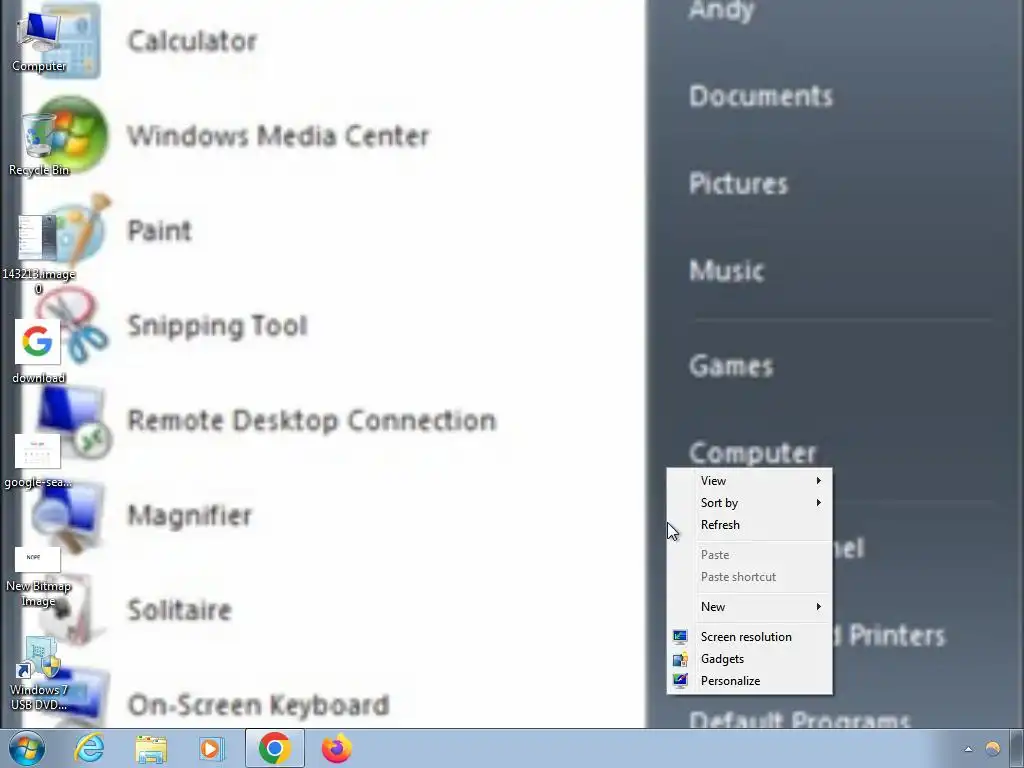Launch Solitaire from the Start menu
The height and width of the screenshot is (768, 1024).
[x=180, y=611]
